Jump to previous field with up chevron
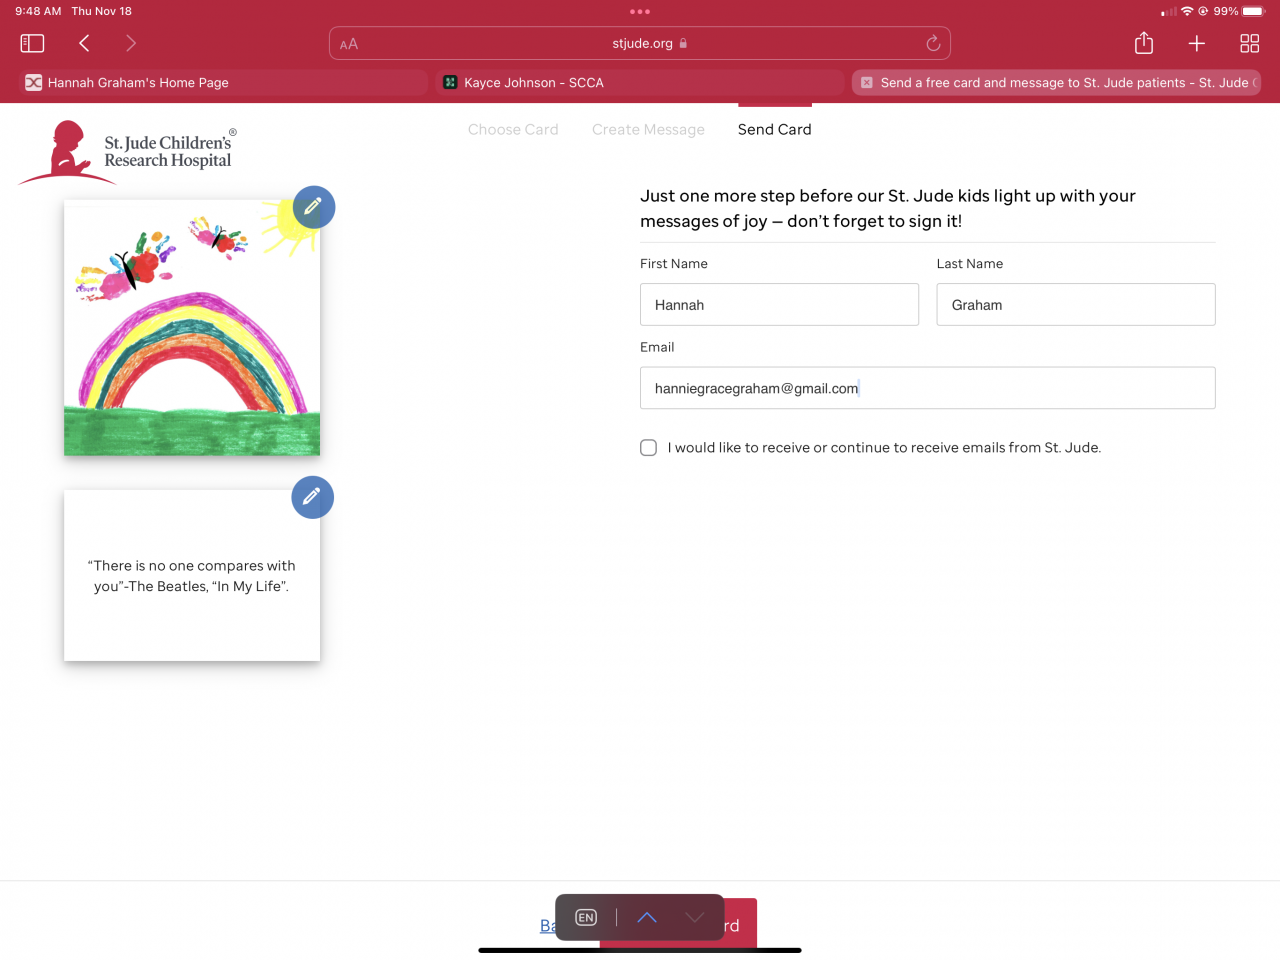 647,917
